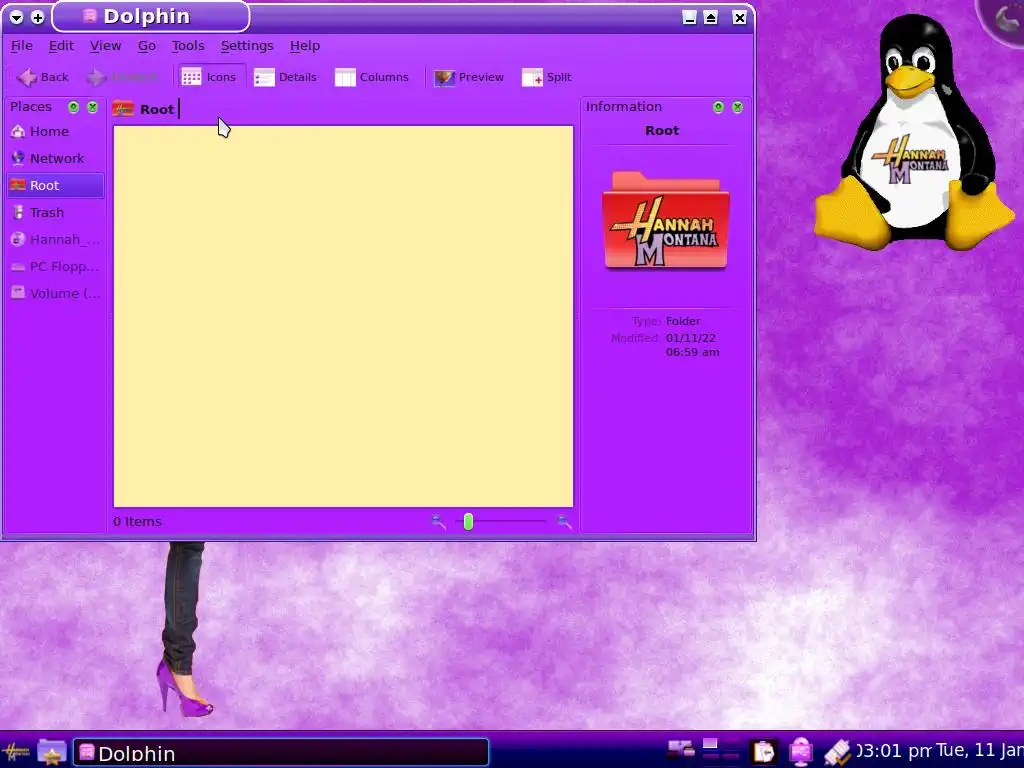
Task: Click the Home house icon in Places
Action: point(18,131)
